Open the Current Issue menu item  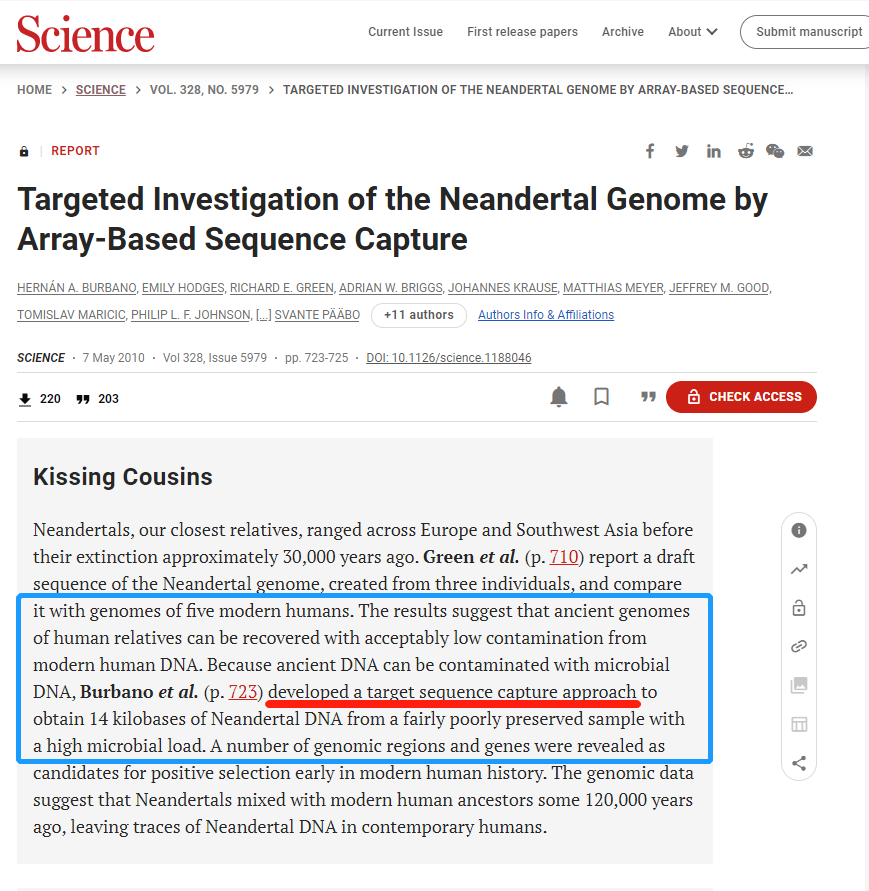pos(405,32)
